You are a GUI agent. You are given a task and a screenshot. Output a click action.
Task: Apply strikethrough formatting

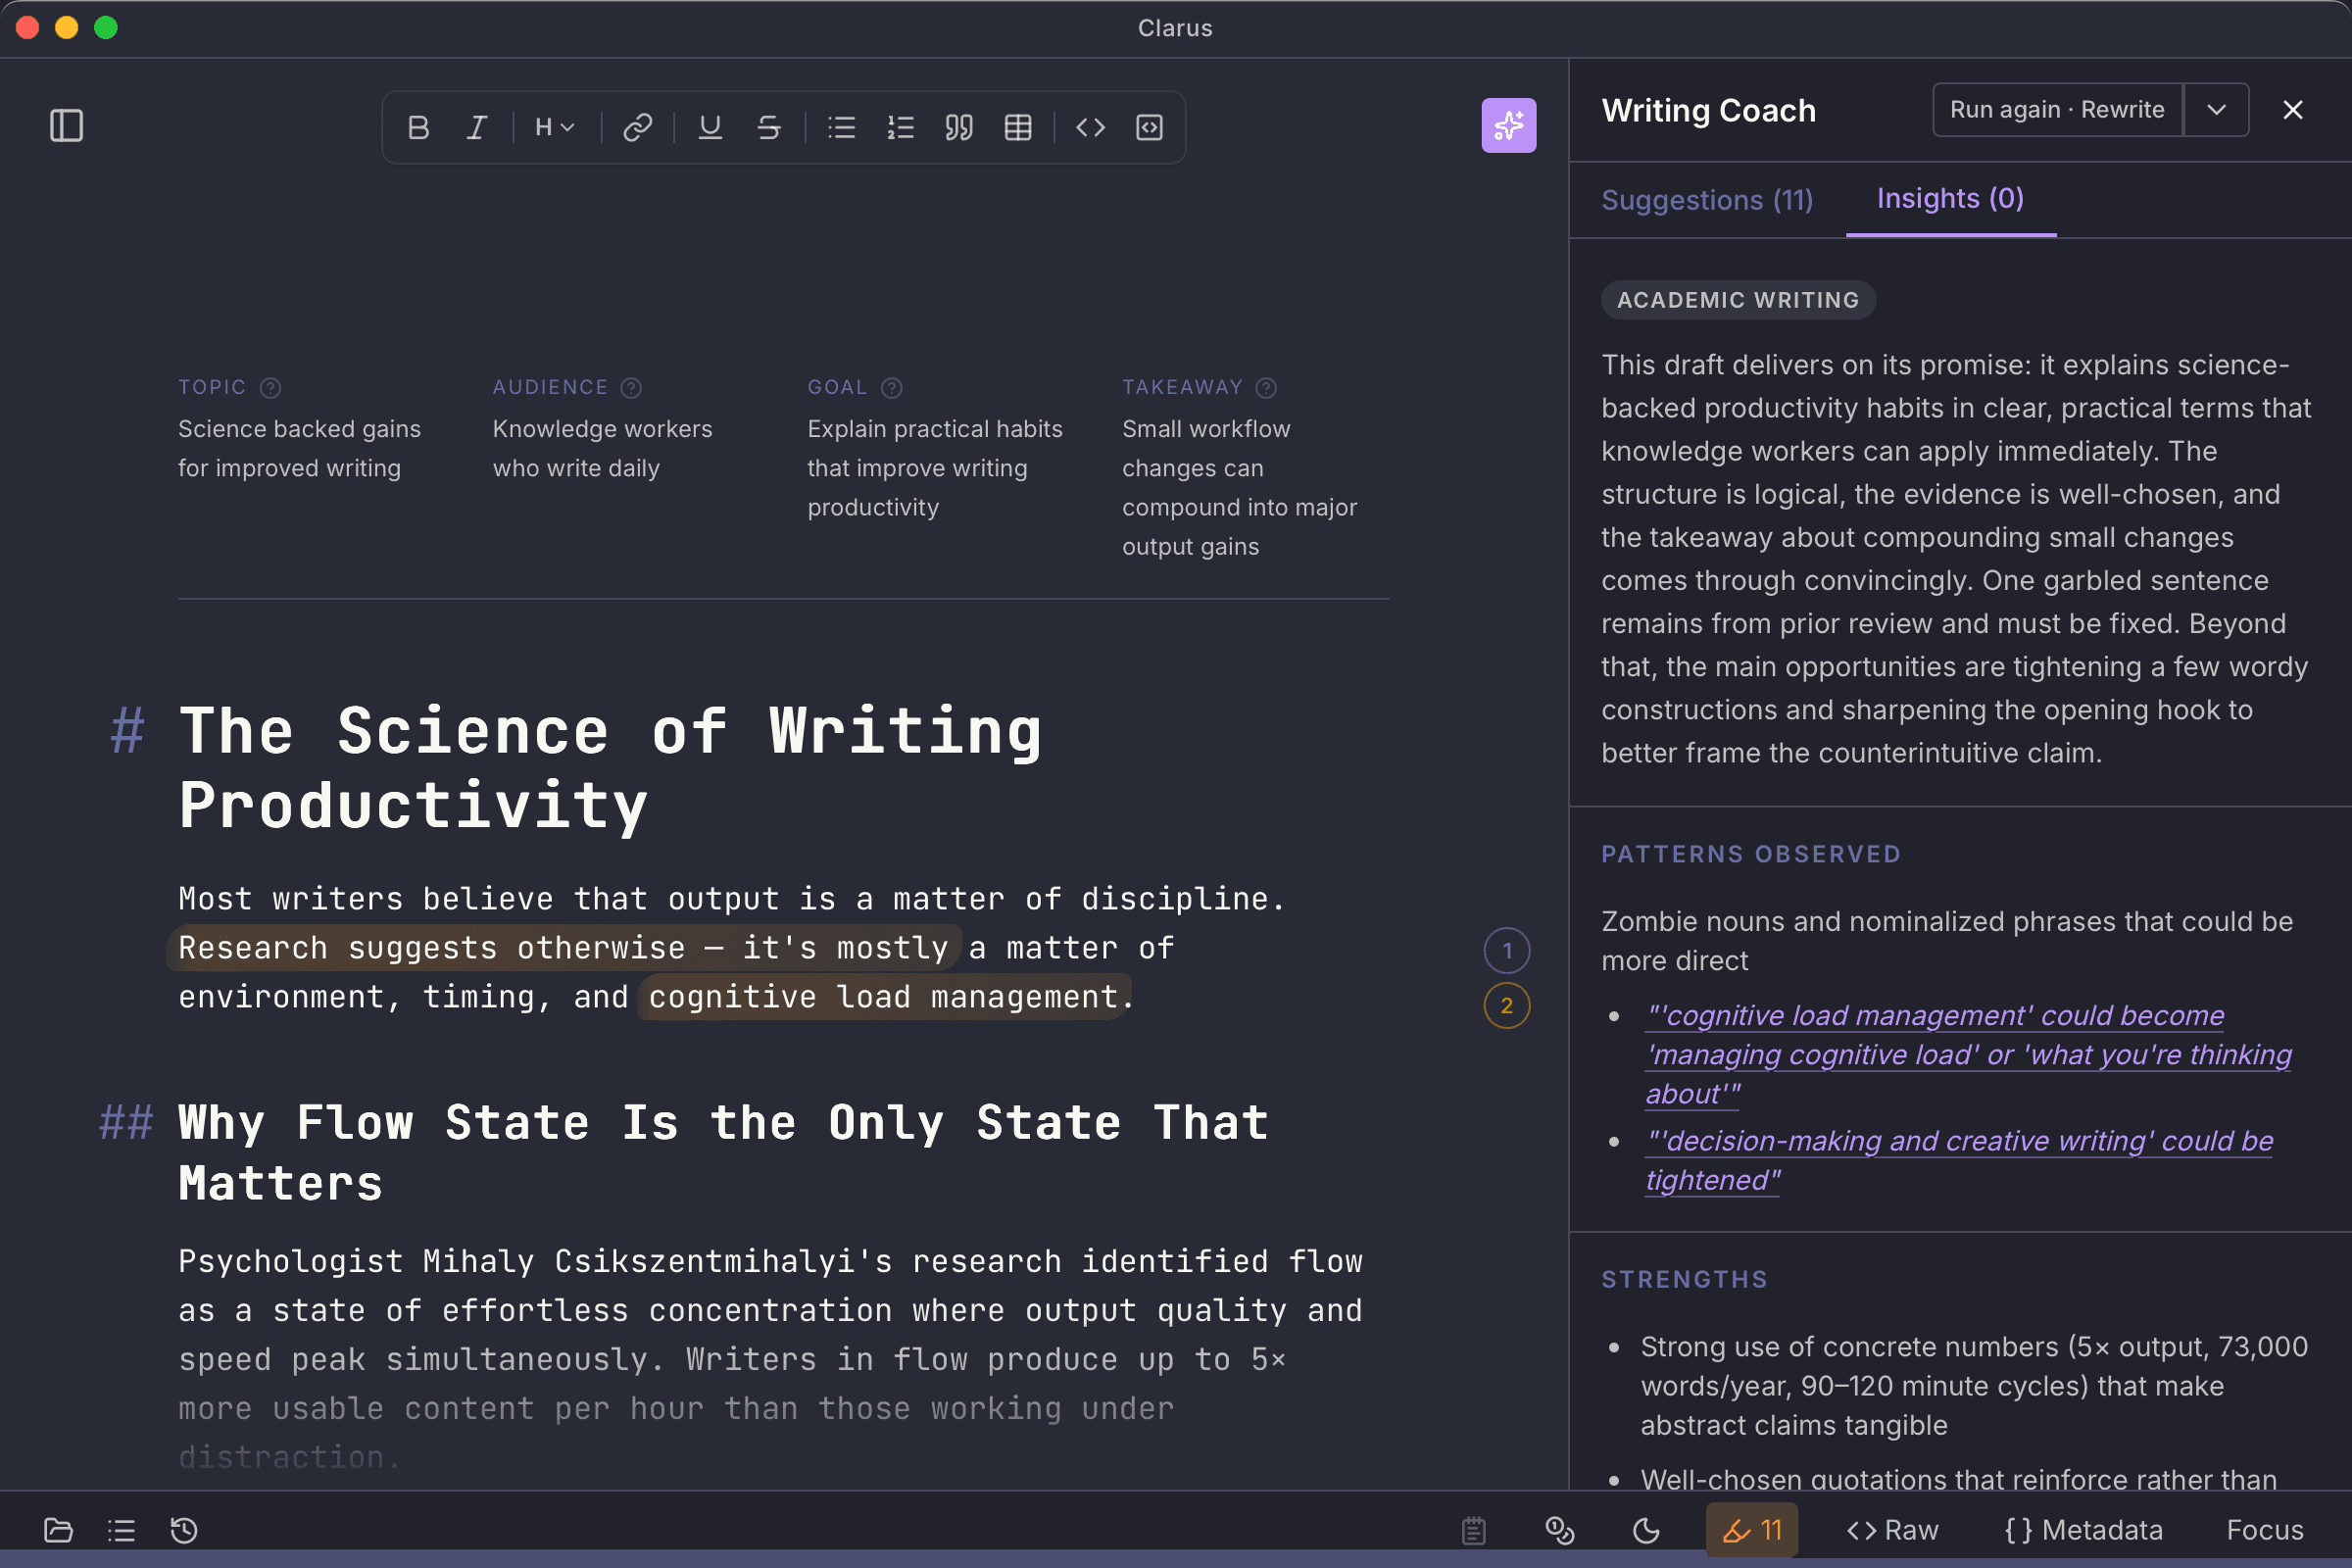768,127
